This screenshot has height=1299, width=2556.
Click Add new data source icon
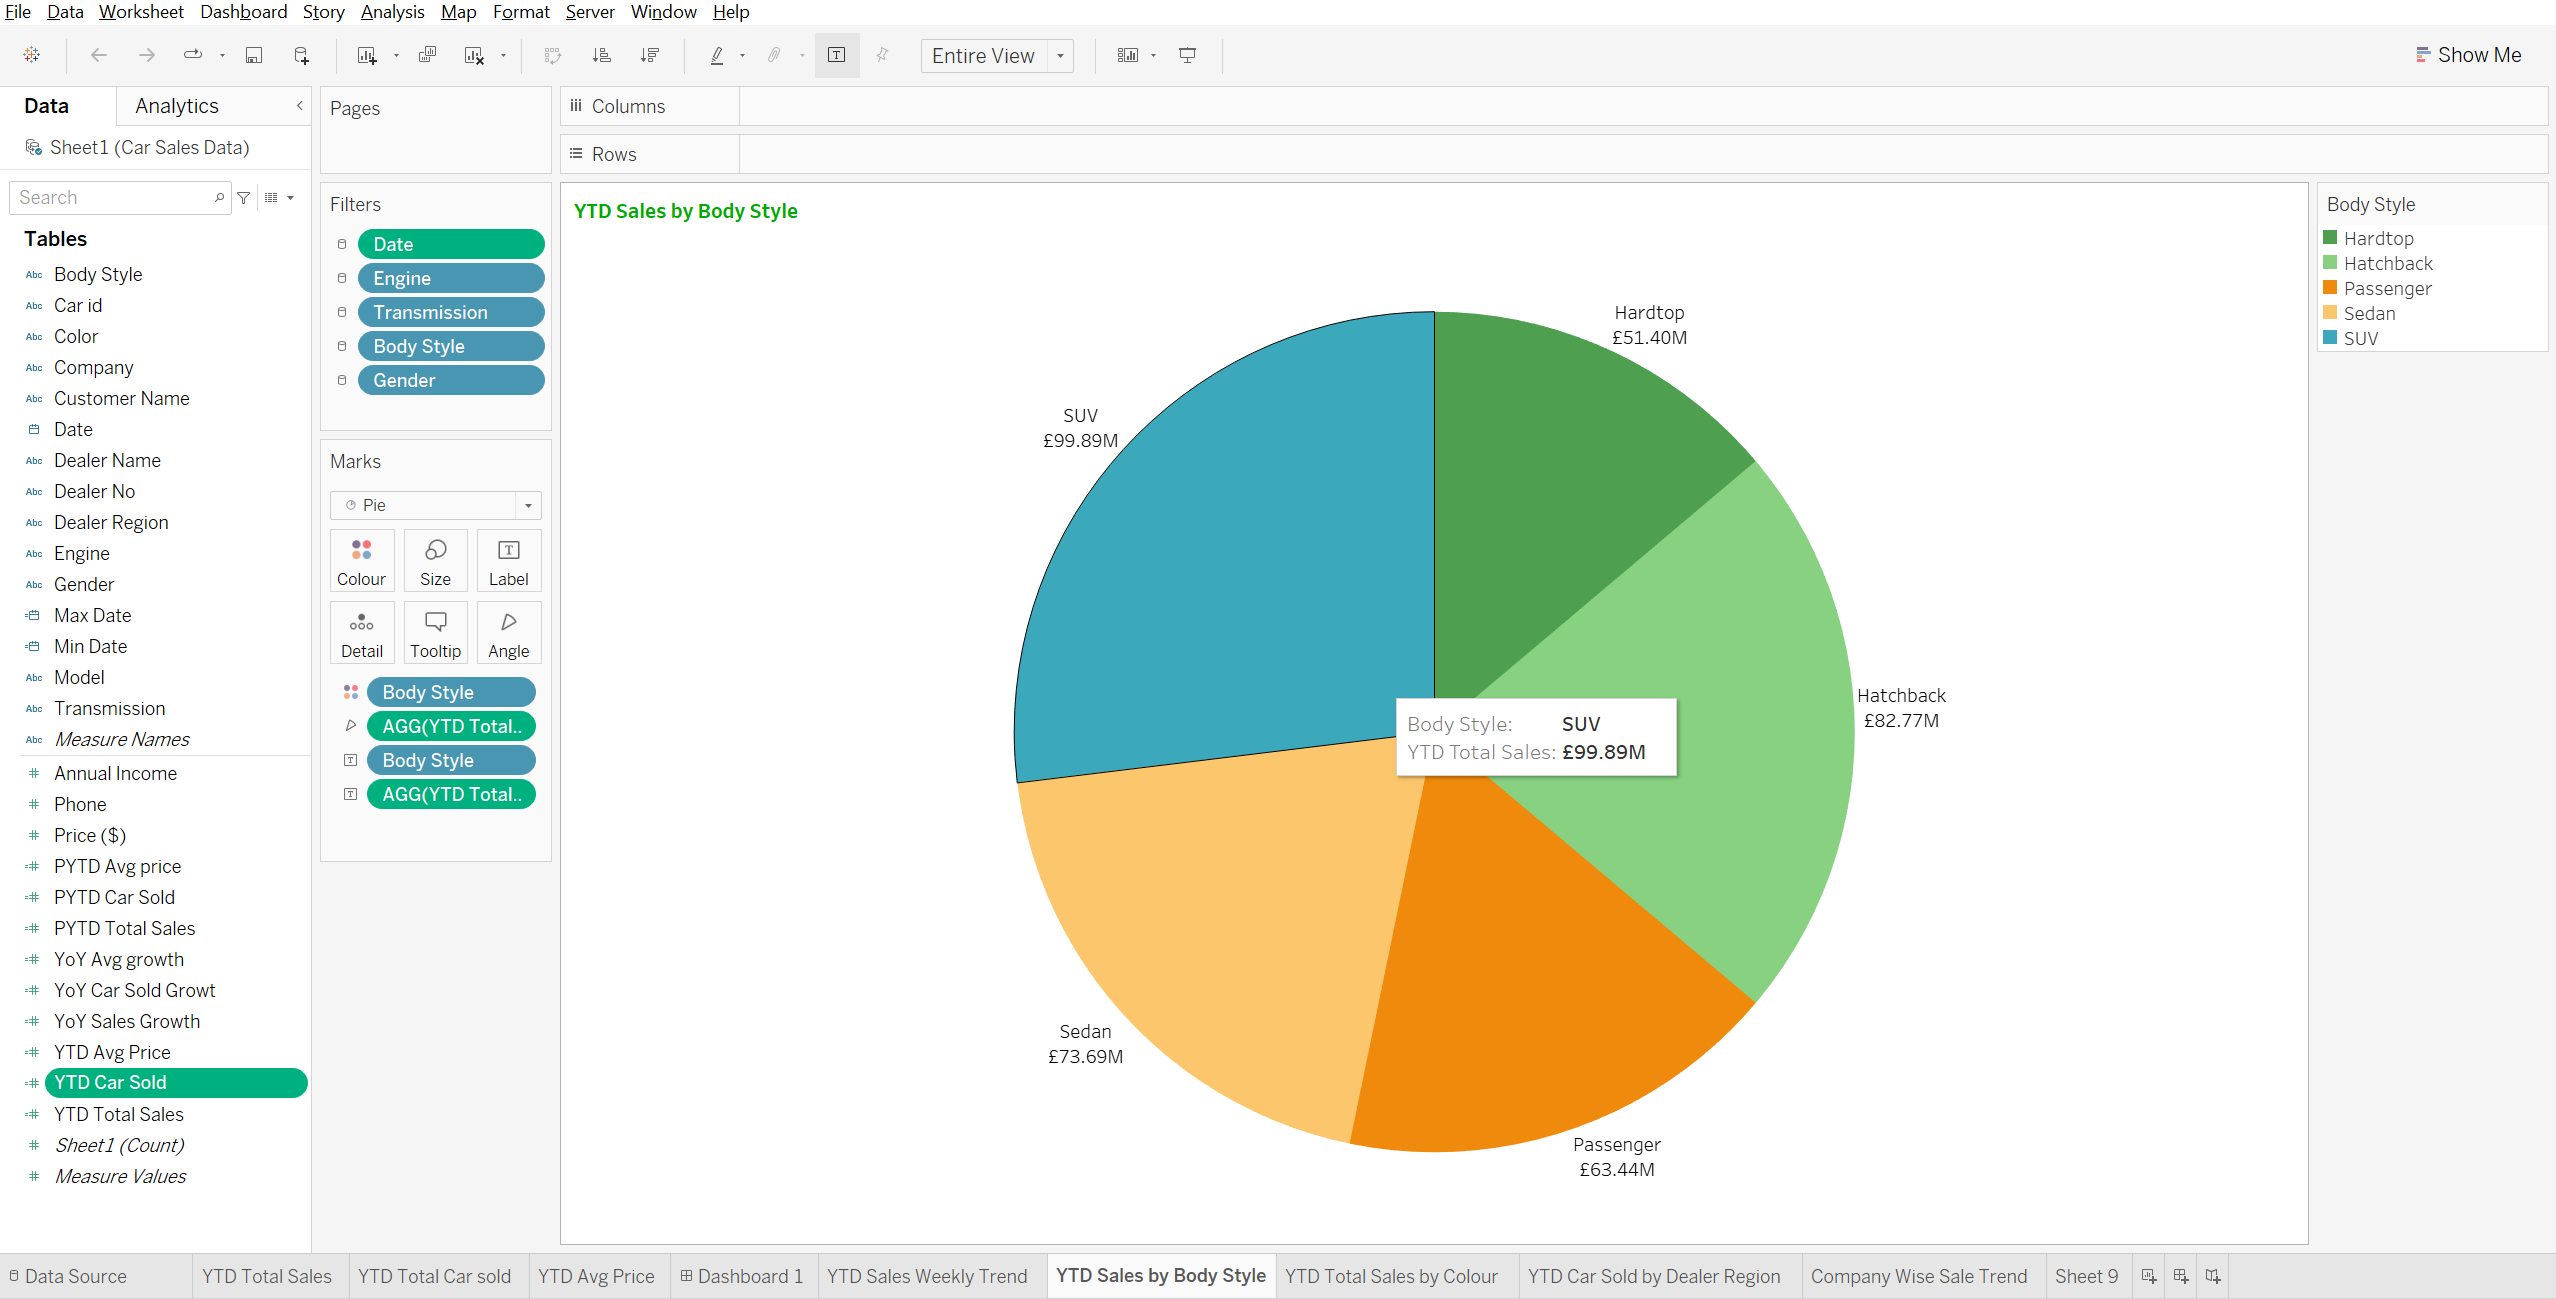point(301,56)
